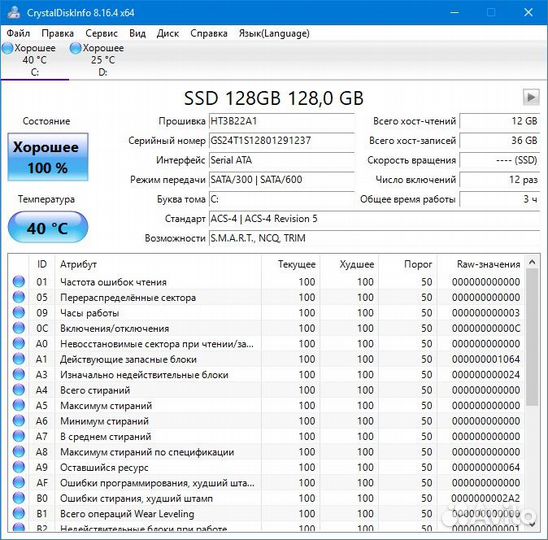
Task: Click the status icon for Максимум стираний A5 row
Action: pyautogui.click(x=19, y=405)
